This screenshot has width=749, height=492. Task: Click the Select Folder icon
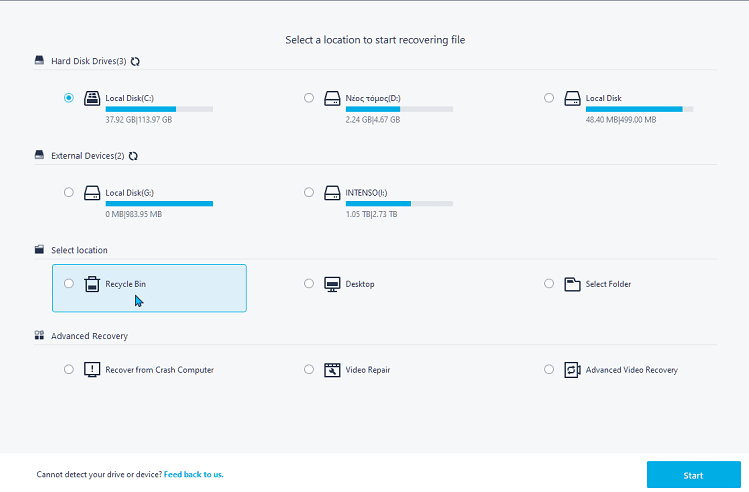pos(572,284)
